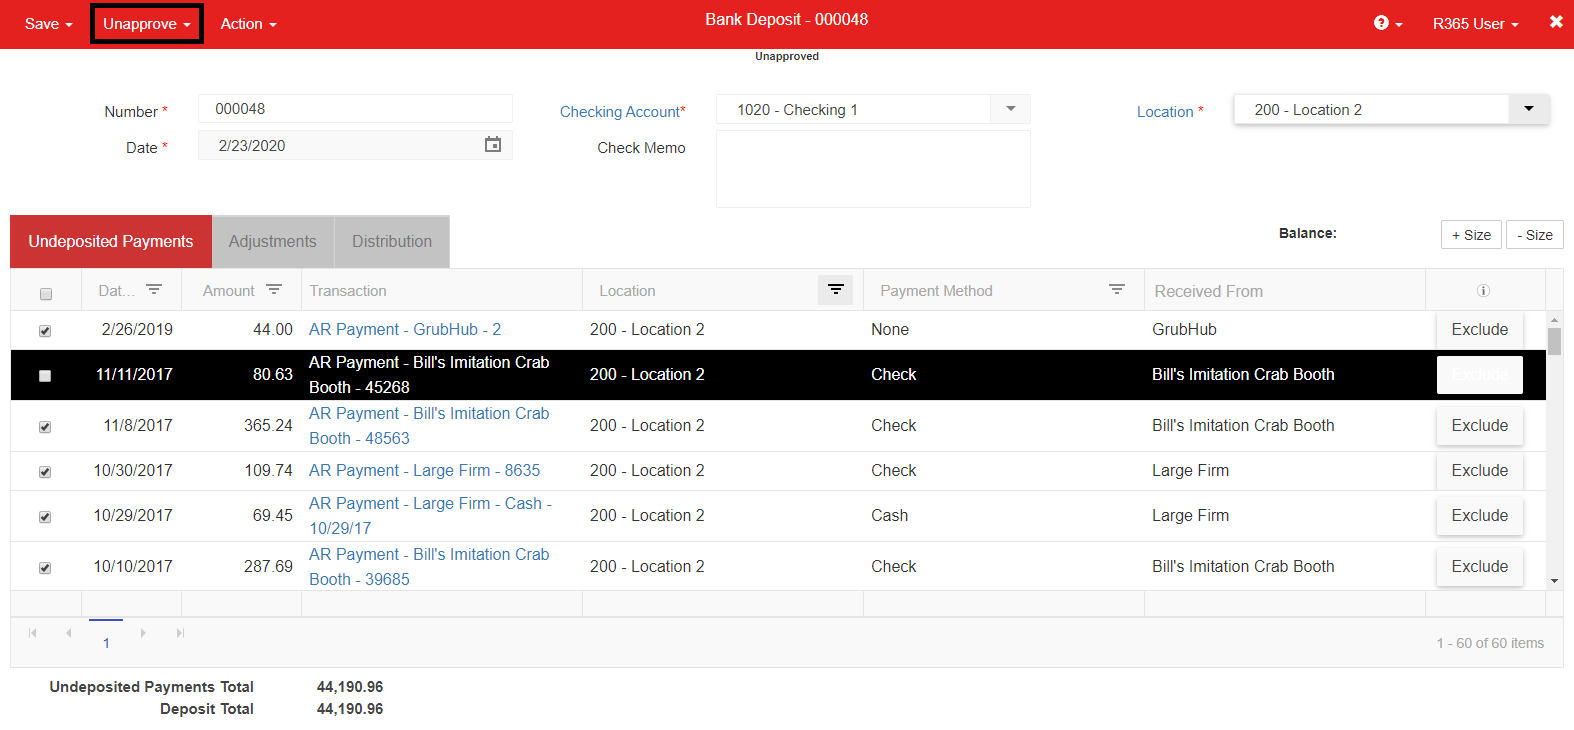This screenshot has height=730, width=1574.
Task: Sort by Location column header
Action: point(627,291)
